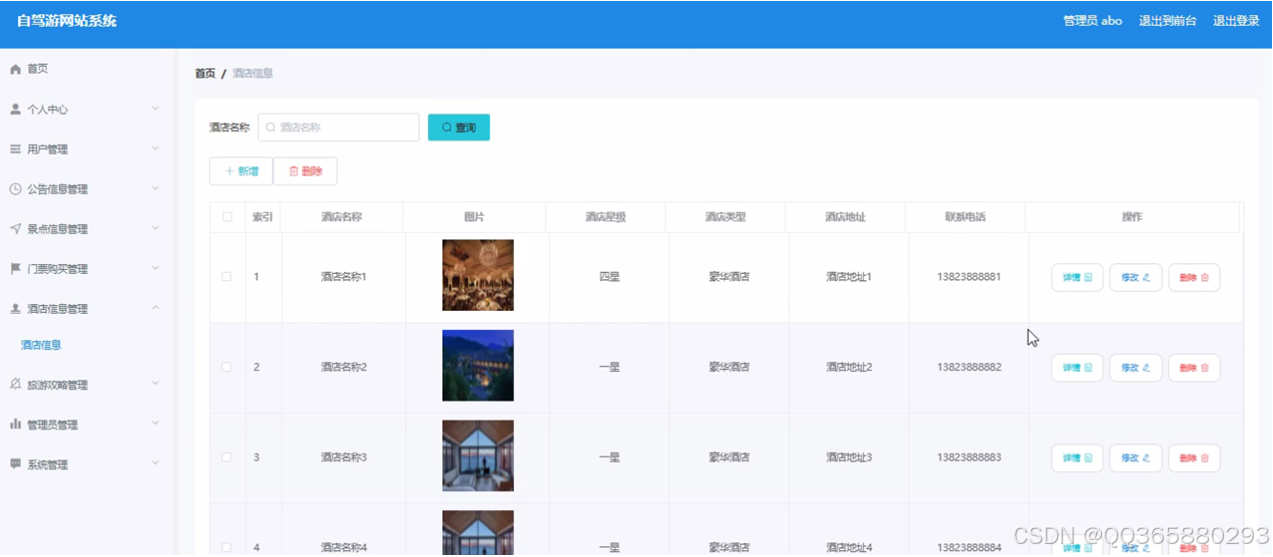Image resolution: width=1273 pixels, height=557 pixels.
Task: Open the banquet hall image of 酒店名称1
Action: click(478, 275)
